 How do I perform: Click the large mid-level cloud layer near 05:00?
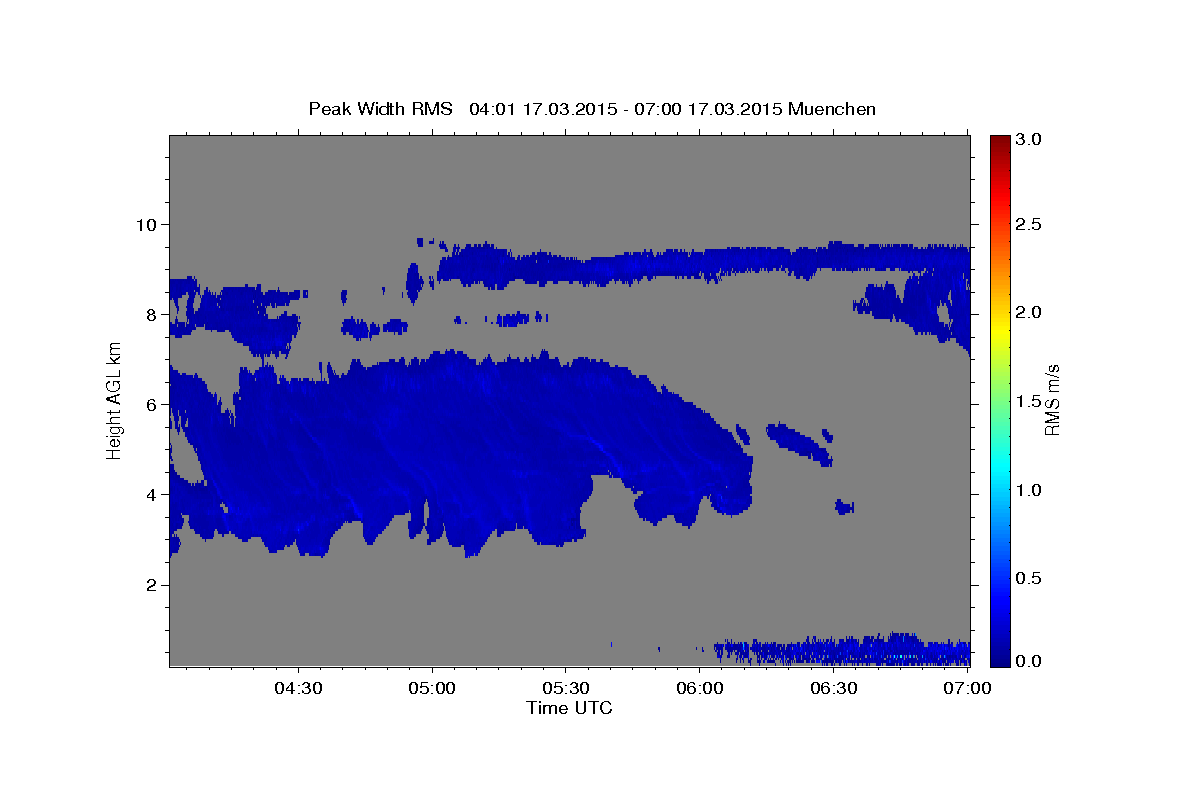tap(440, 450)
